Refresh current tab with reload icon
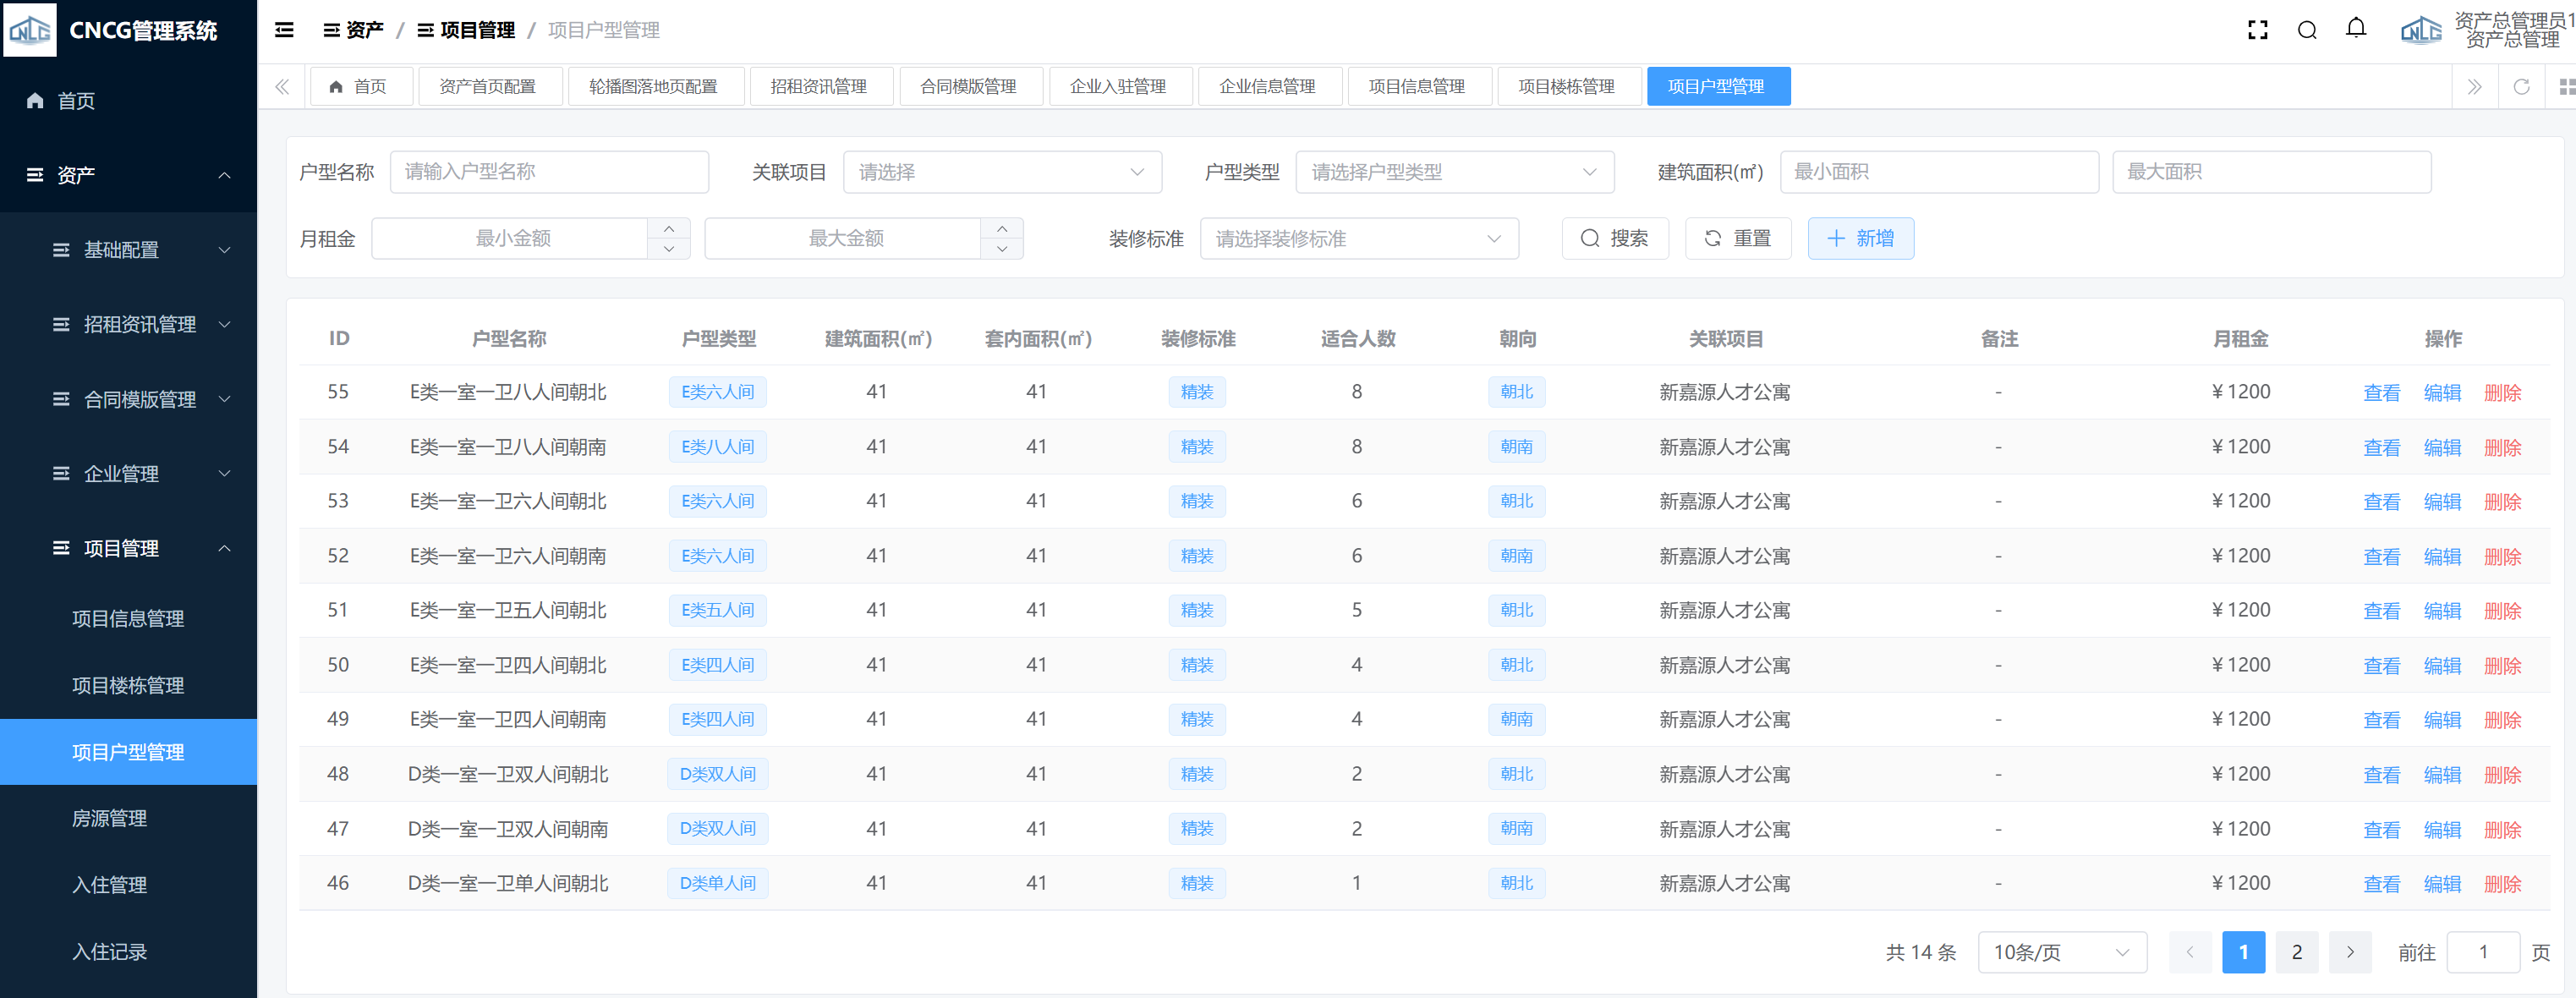Screen dimensions: 2576x998 tap(2521, 87)
